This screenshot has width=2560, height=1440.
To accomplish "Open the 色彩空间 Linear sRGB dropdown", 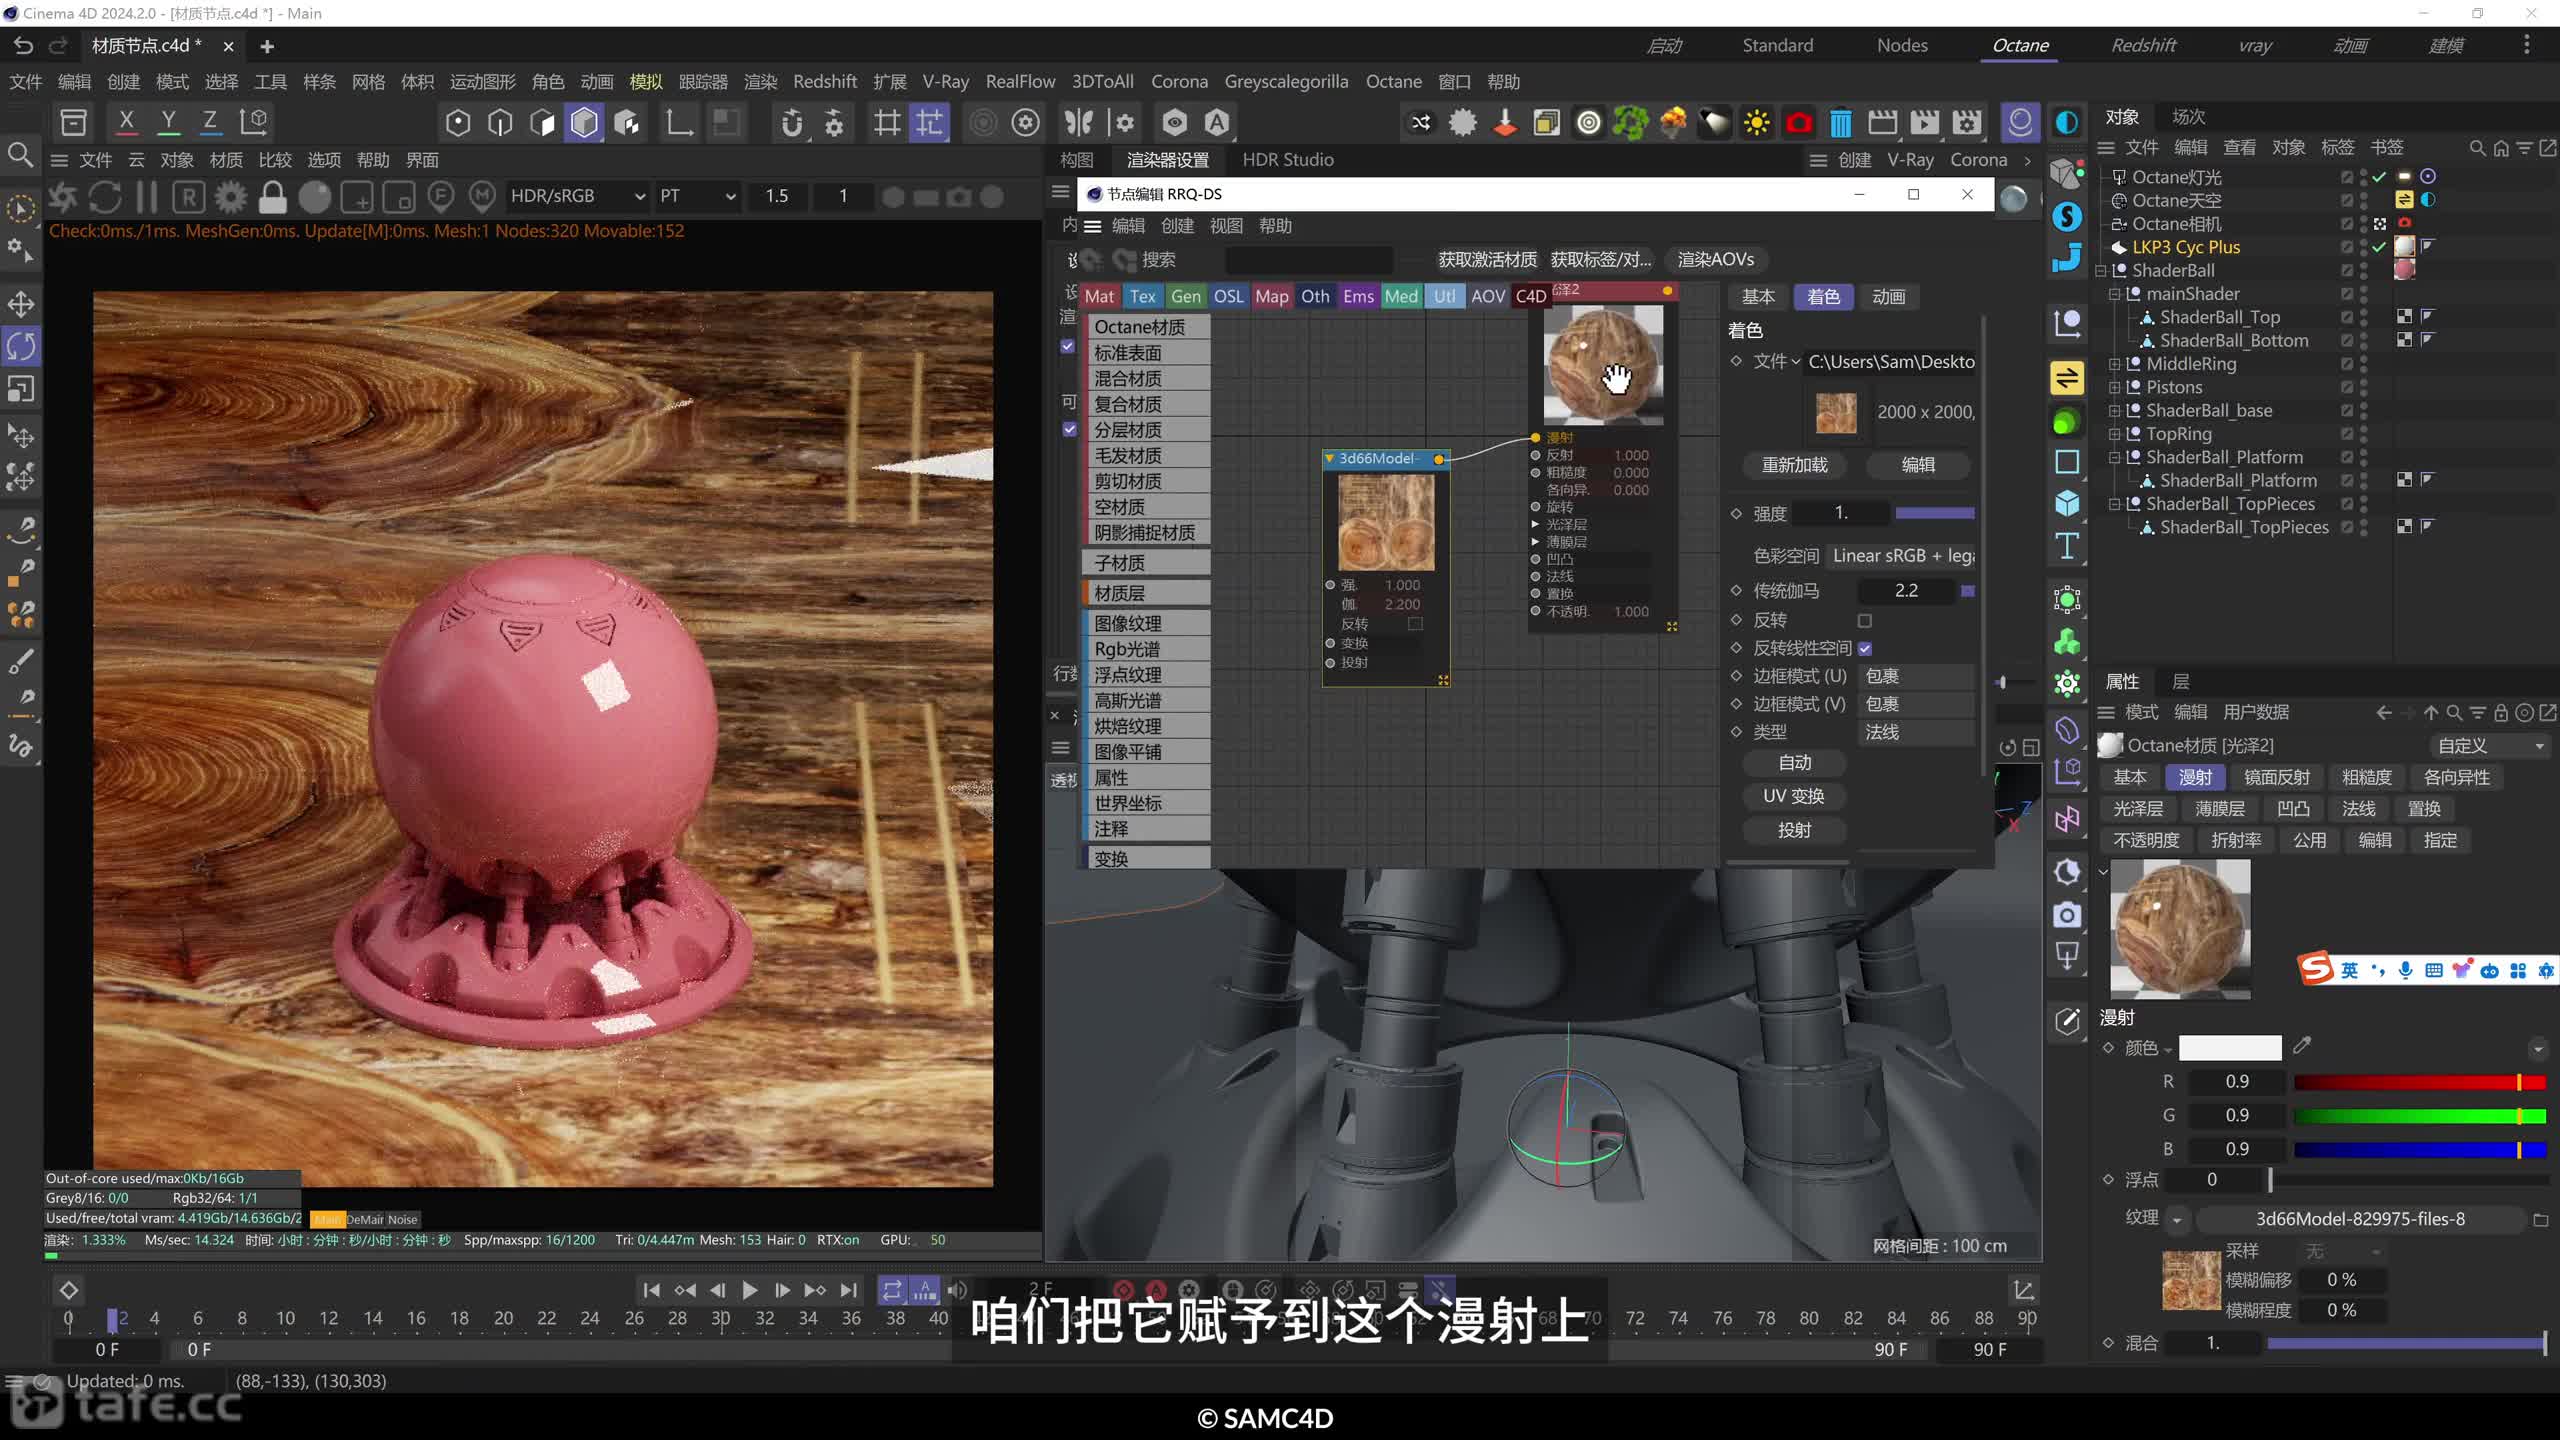I will pyautogui.click(x=1901, y=556).
